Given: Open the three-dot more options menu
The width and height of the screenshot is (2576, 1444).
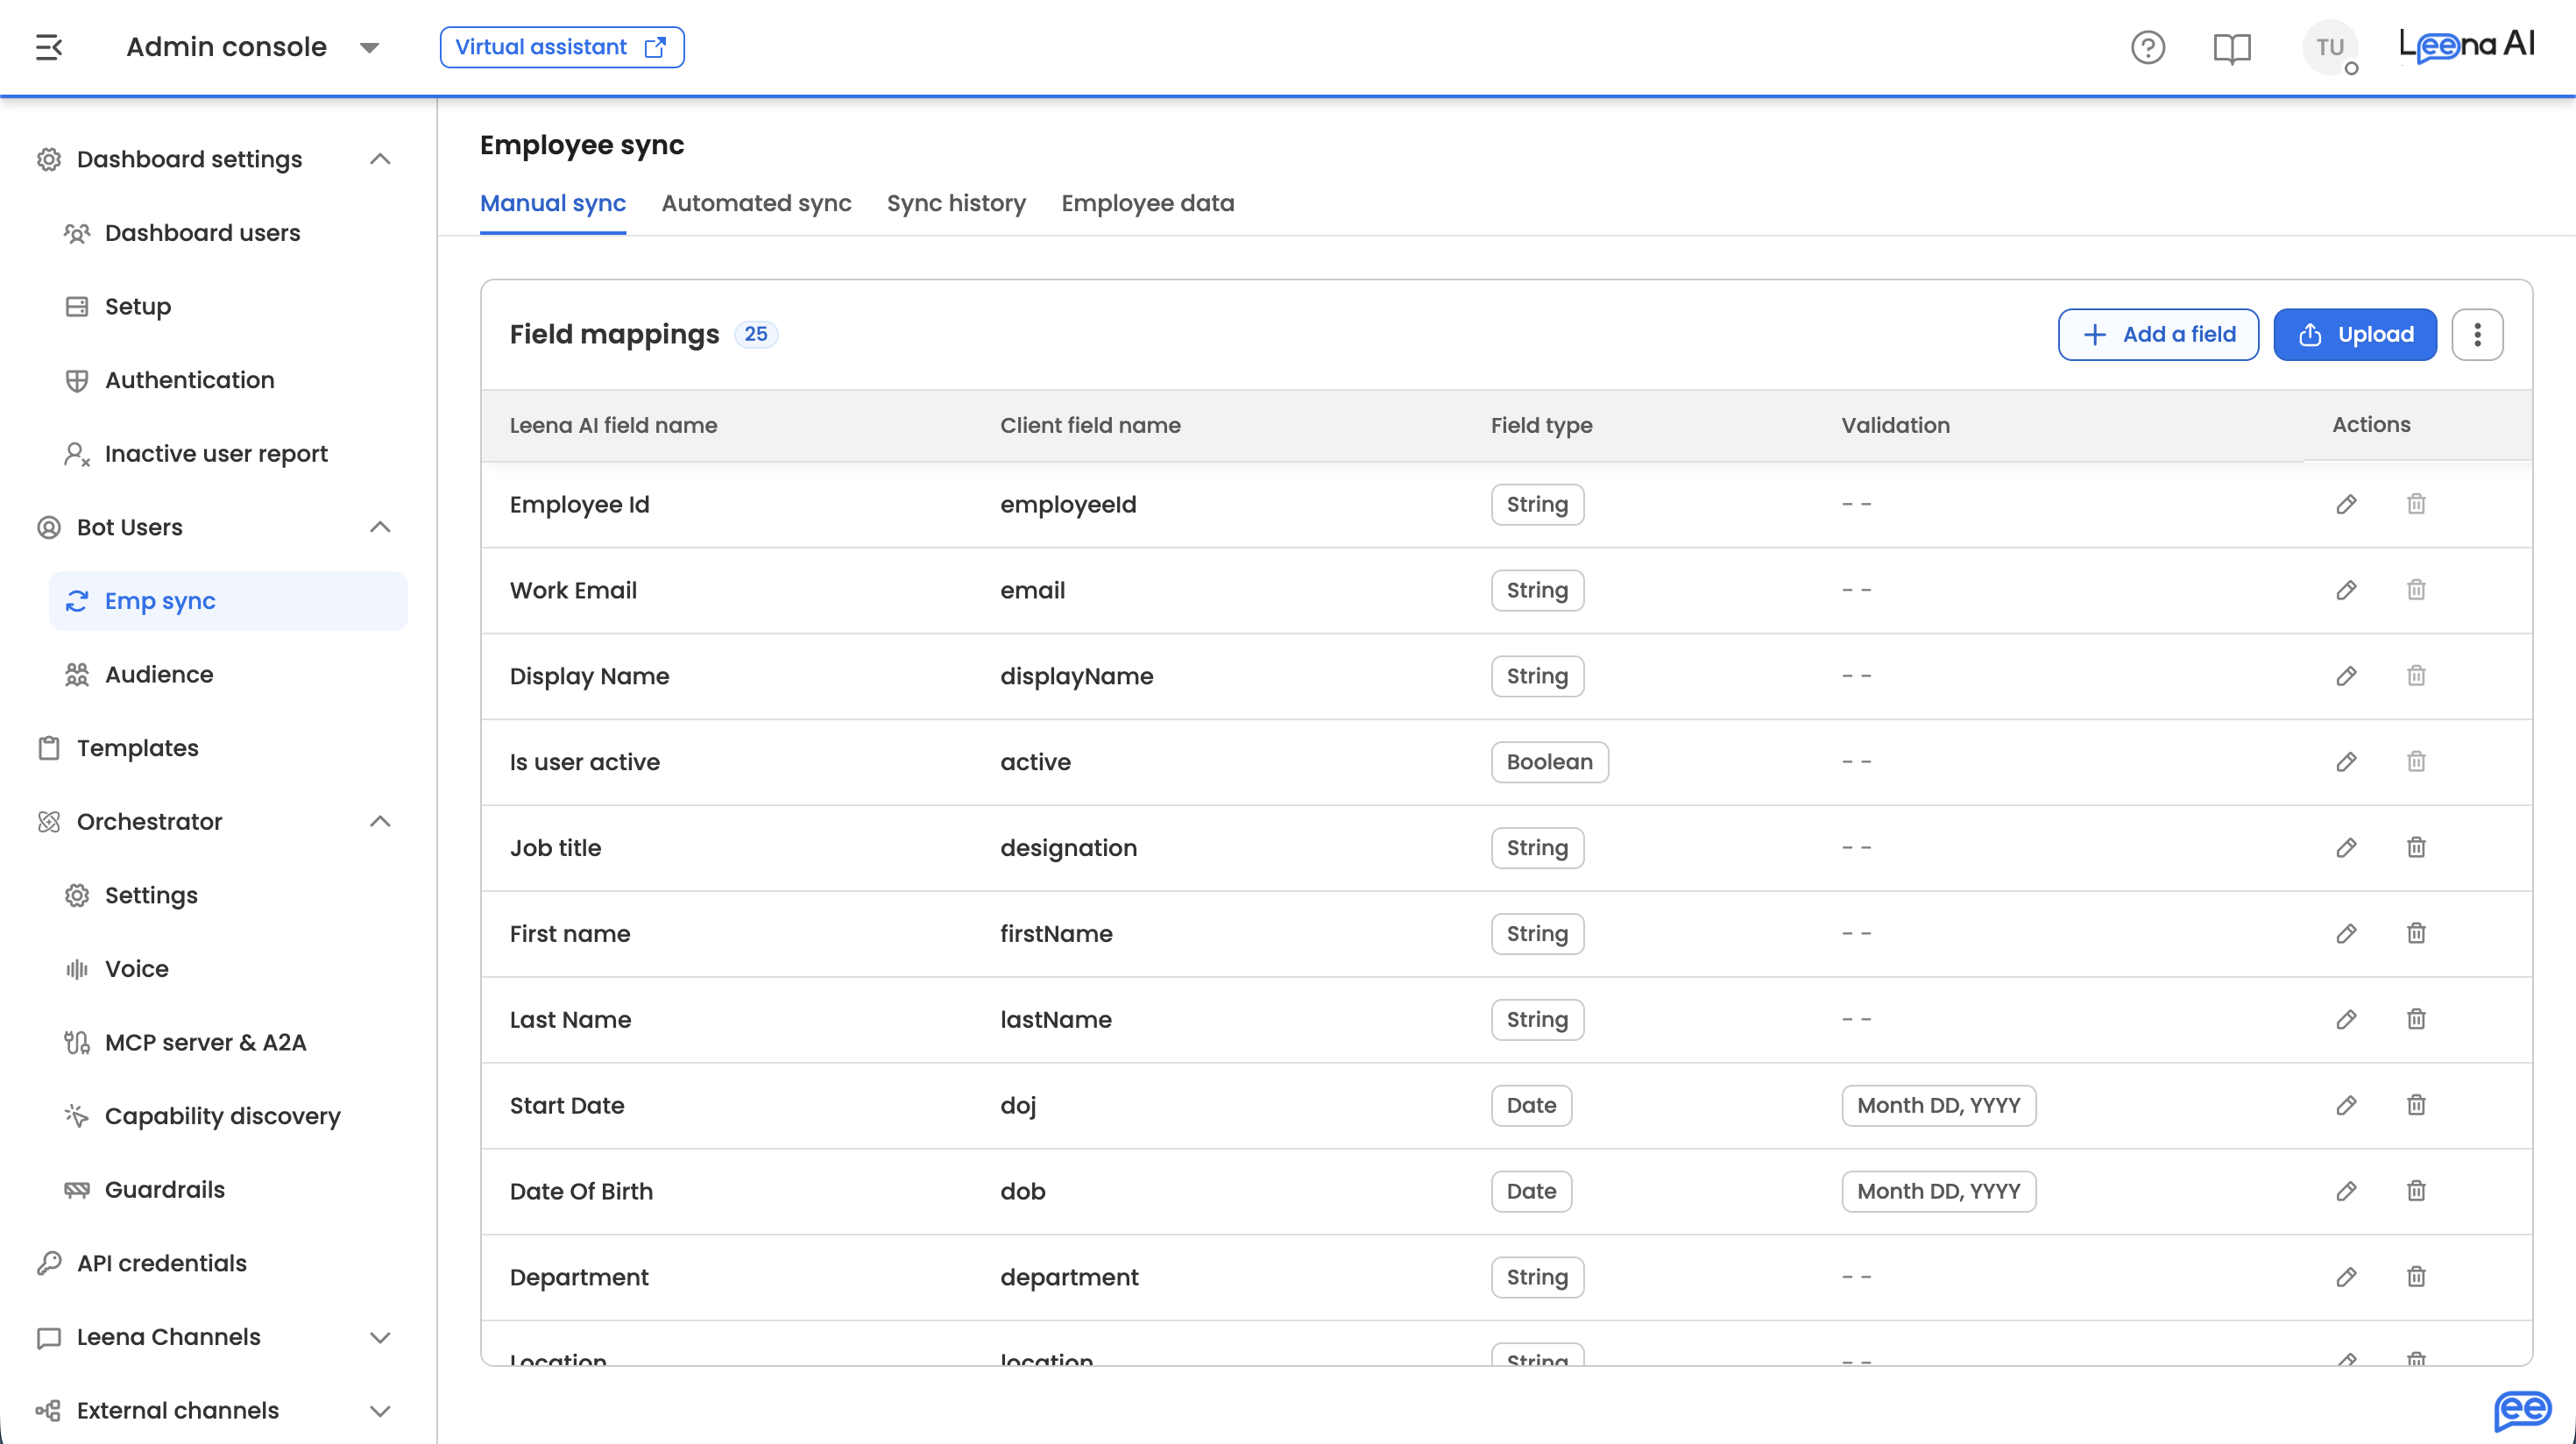Looking at the screenshot, I should tap(2477, 334).
